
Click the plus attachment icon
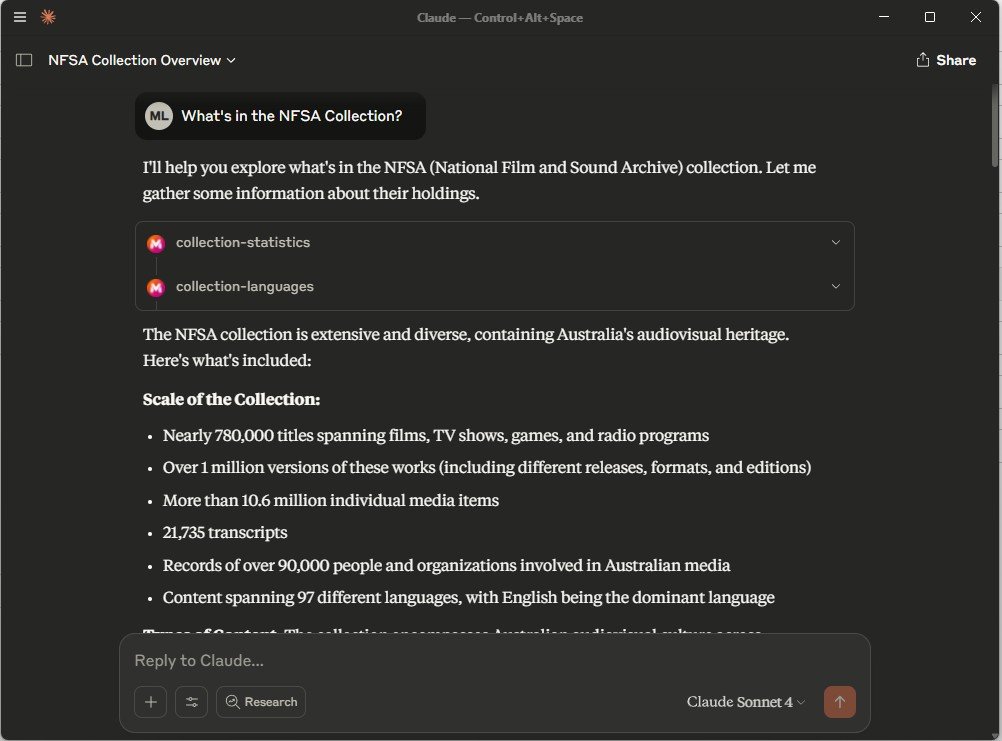pyautogui.click(x=151, y=702)
